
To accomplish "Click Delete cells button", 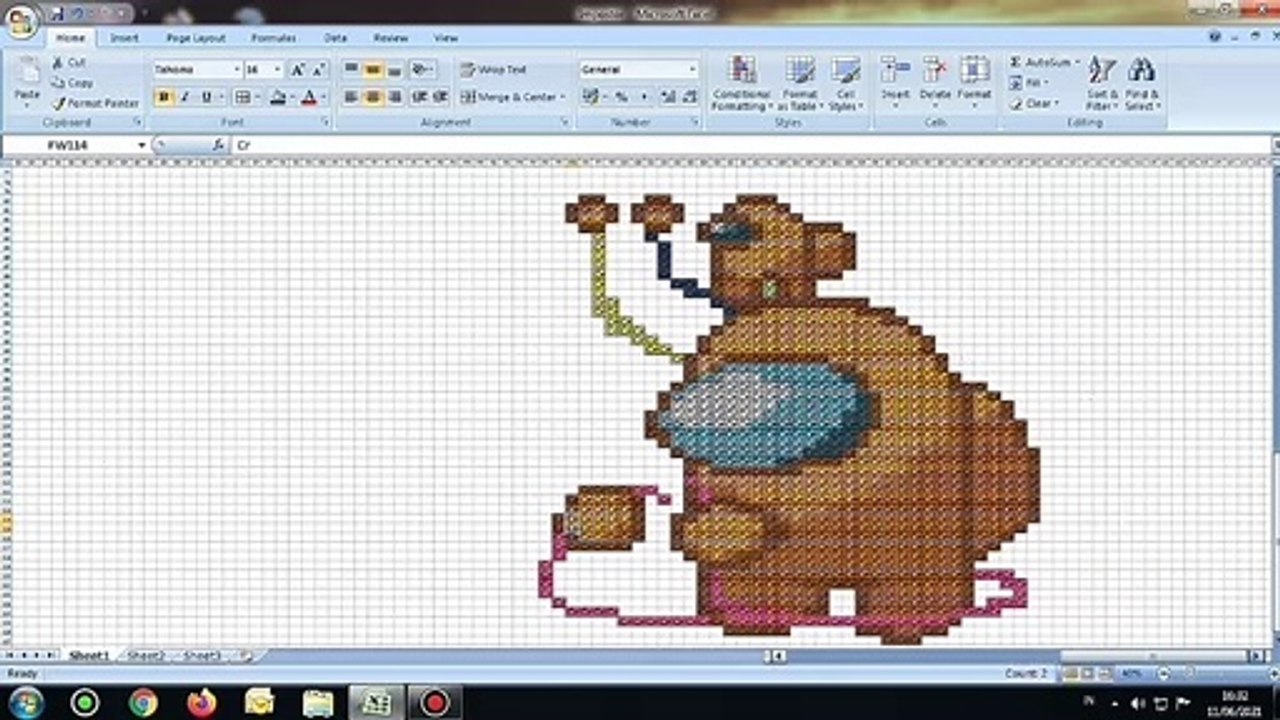I will pos(935,83).
